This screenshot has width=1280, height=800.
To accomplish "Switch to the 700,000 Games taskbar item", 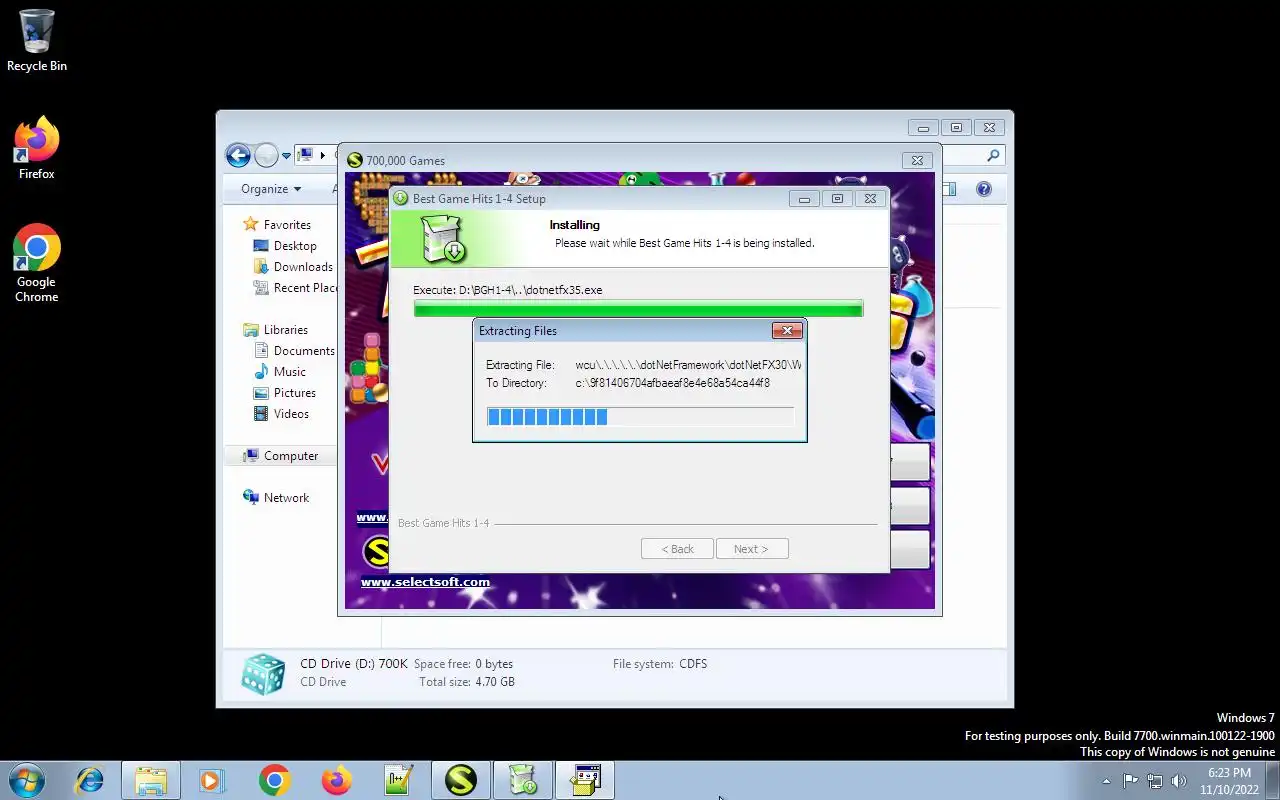I will [461, 780].
